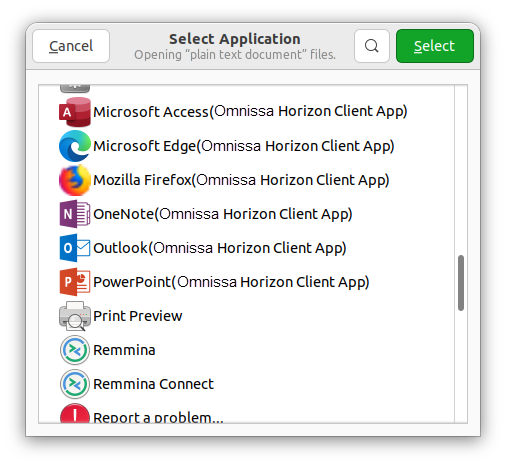Click the application list scrollbar thumb
This screenshot has height=465, width=506.
coord(461,283)
